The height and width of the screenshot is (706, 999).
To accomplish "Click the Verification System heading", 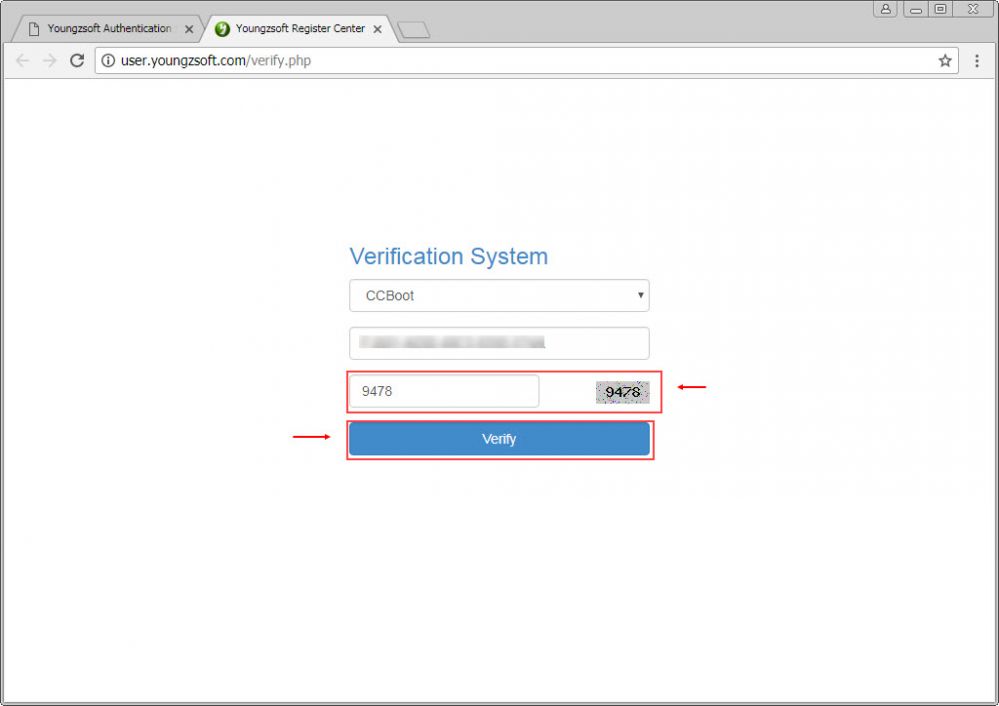I will pos(449,256).
